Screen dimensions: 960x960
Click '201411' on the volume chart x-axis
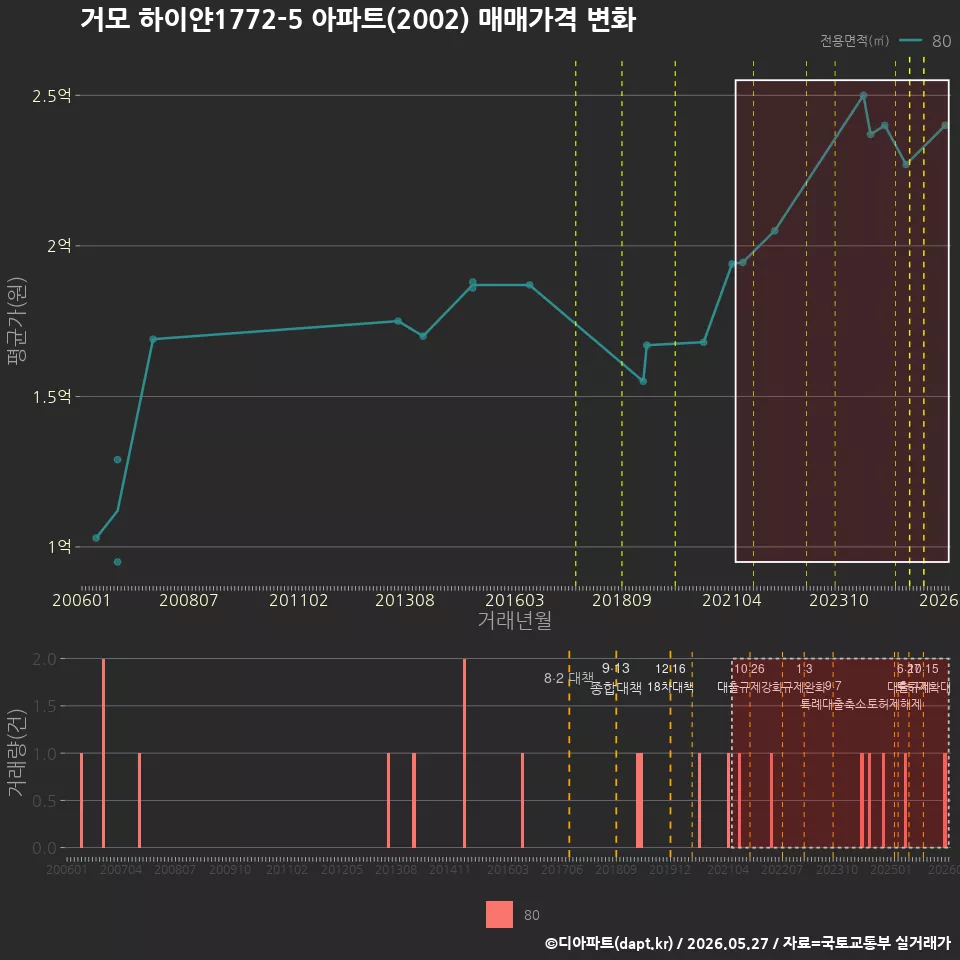450,869
